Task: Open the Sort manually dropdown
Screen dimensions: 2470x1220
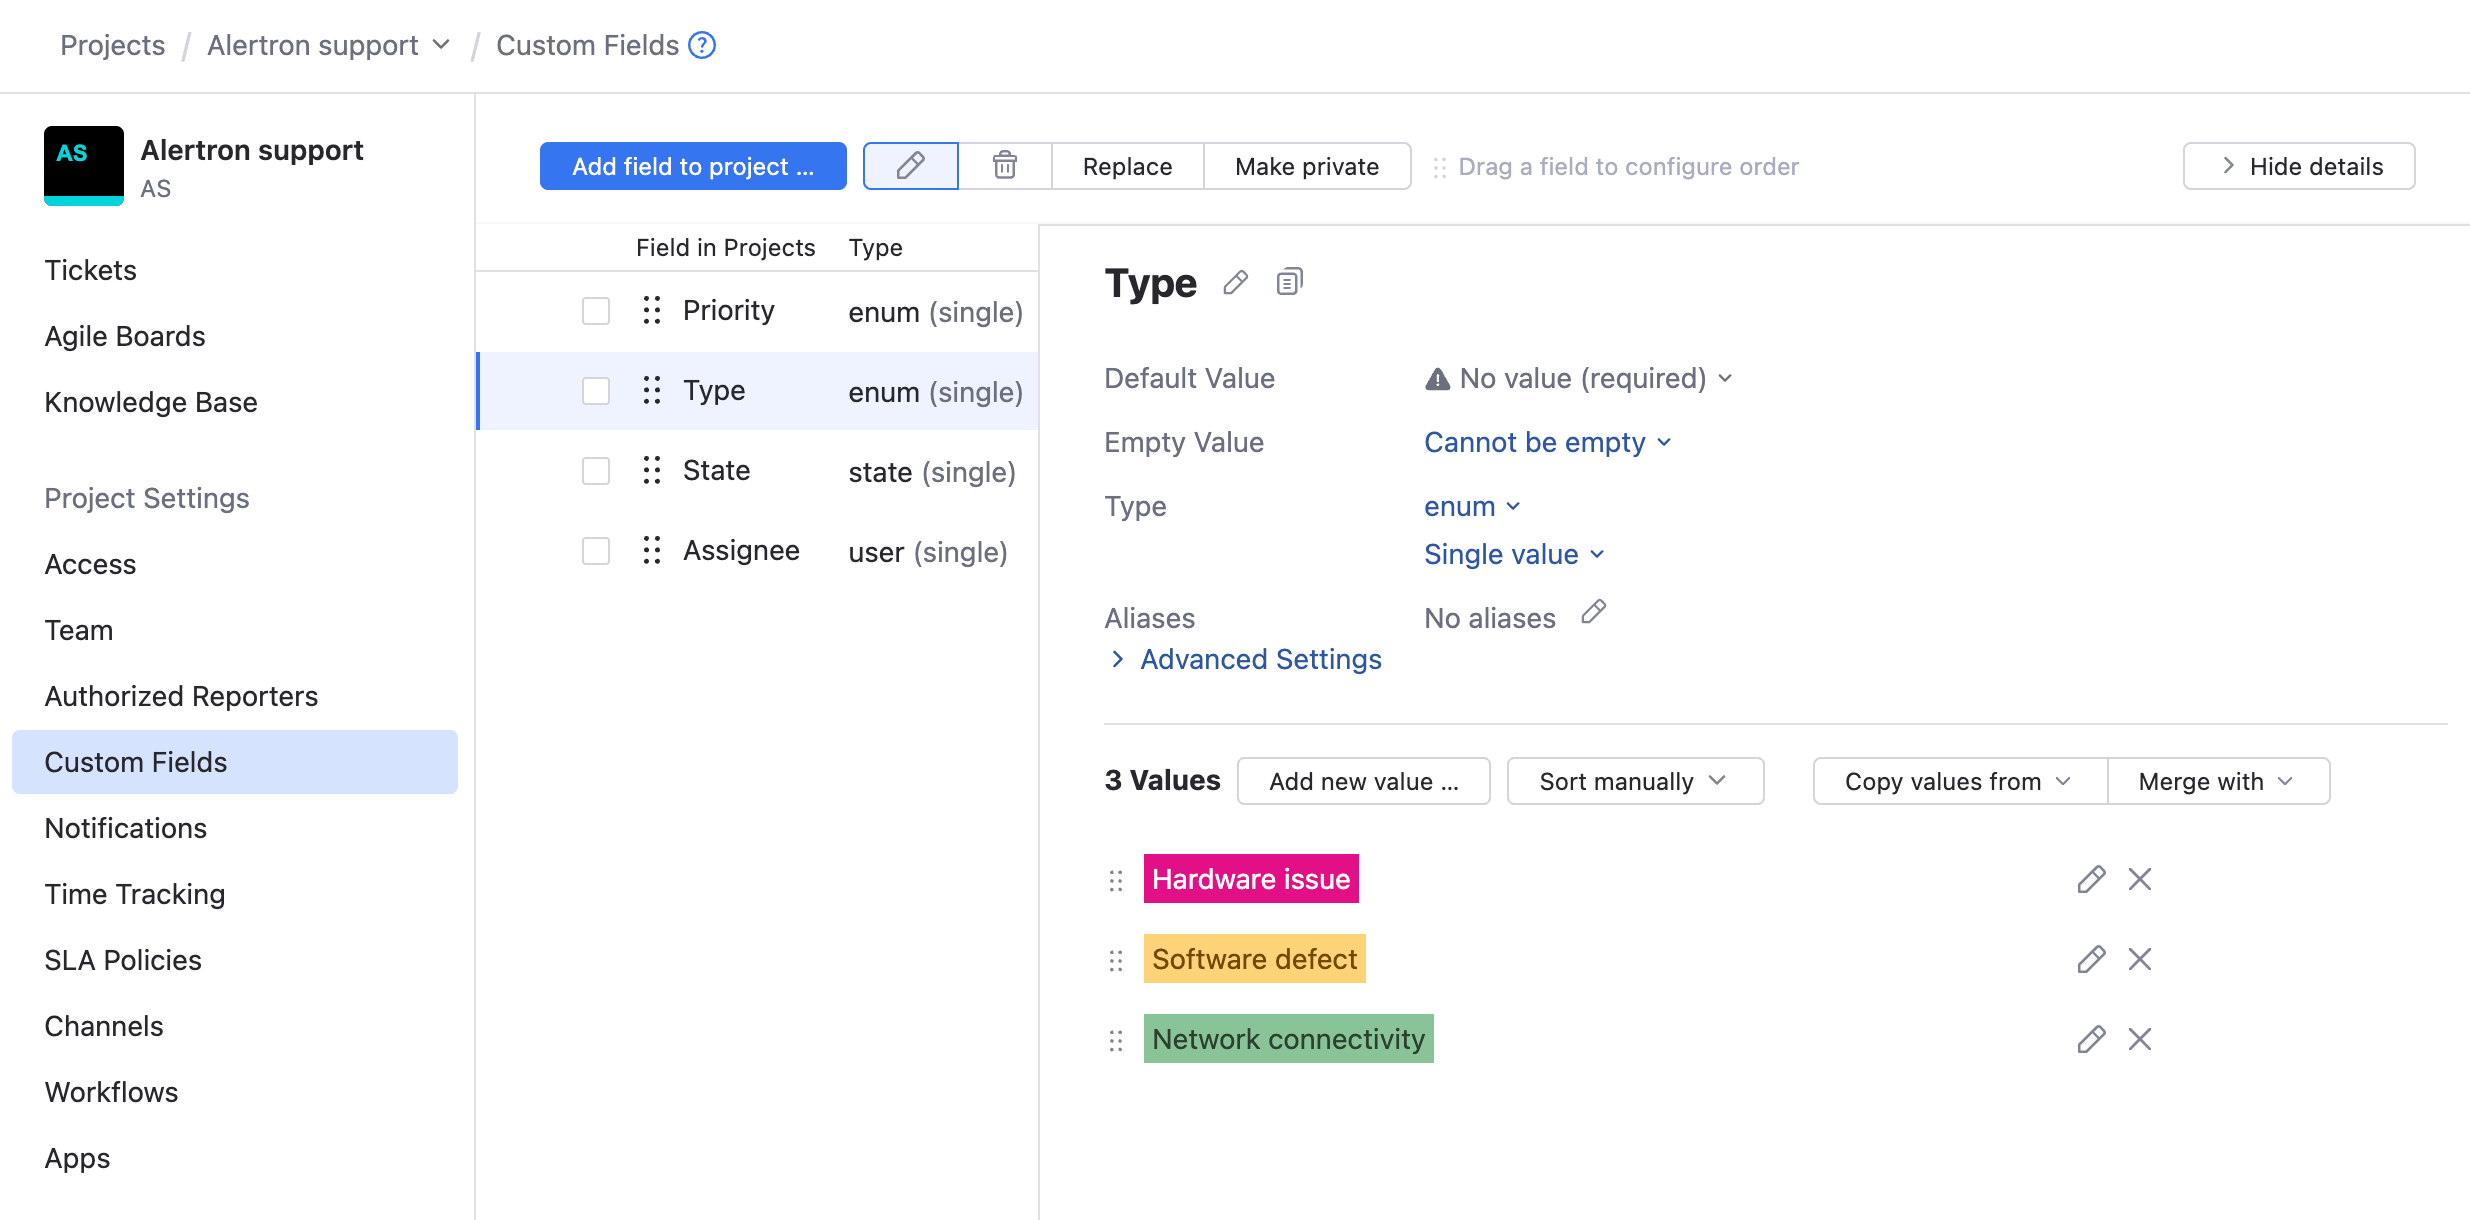Action: pos(1634,781)
